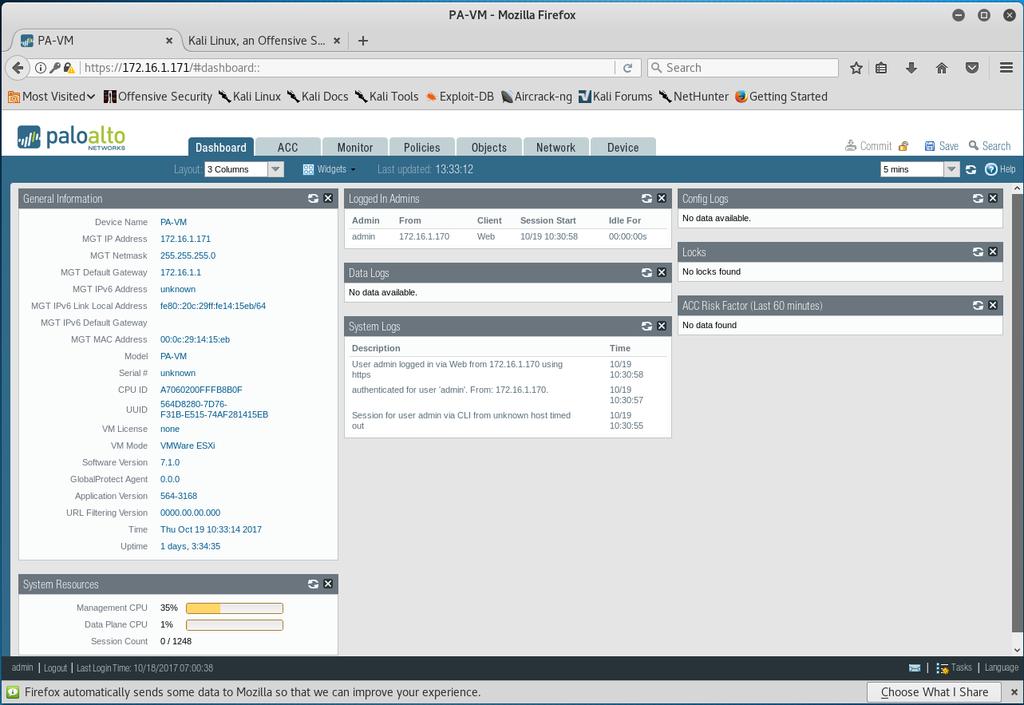Switch to the ACC tab

pos(287,147)
